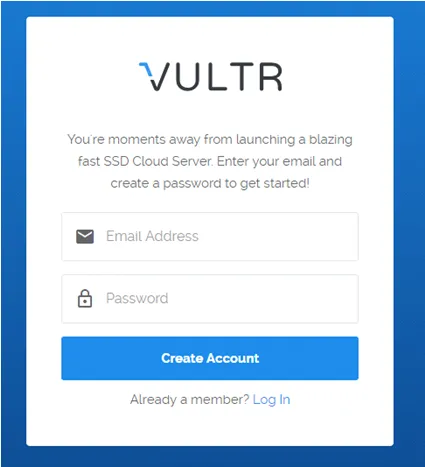Click the 'Enter your email and' text line
This screenshot has width=425, height=467.
tap(279, 162)
